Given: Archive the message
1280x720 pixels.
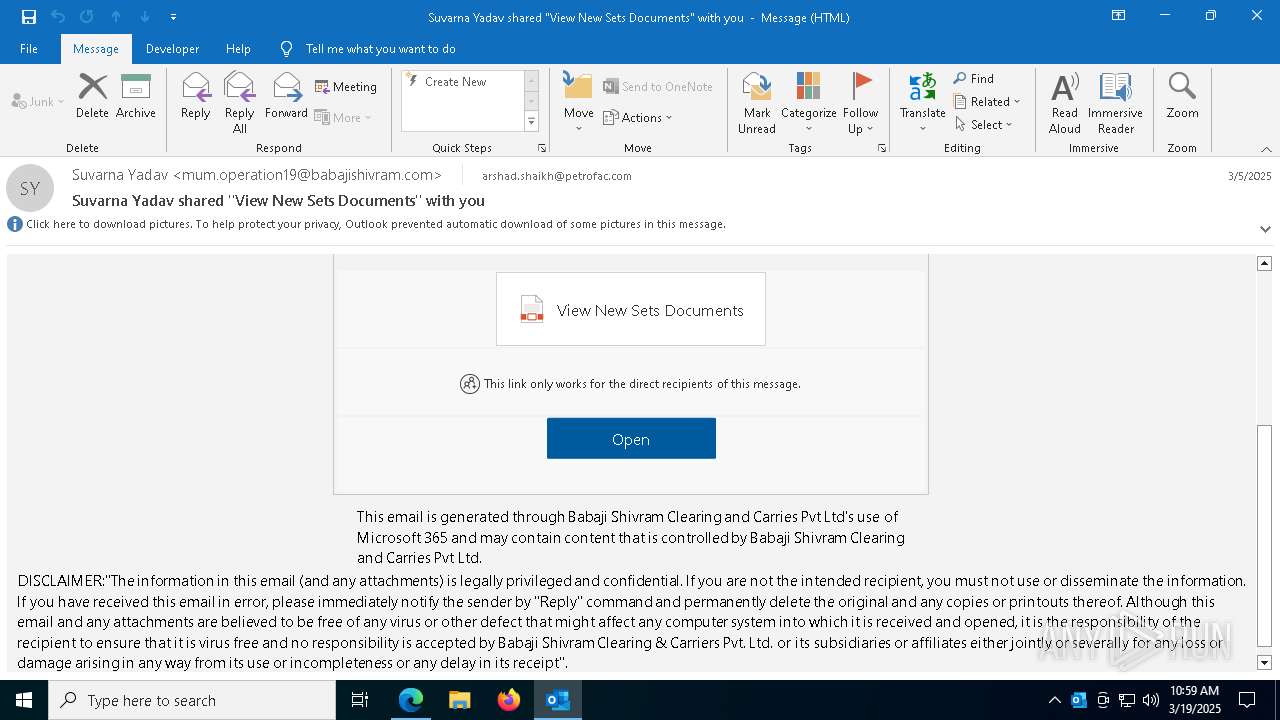Looking at the screenshot, I should [136, 97].
